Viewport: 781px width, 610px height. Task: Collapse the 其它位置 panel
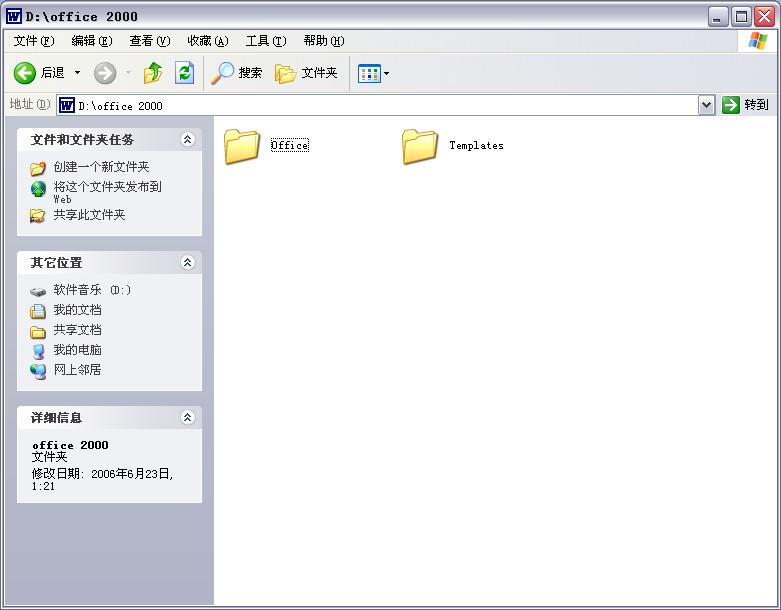coord(187,262)
